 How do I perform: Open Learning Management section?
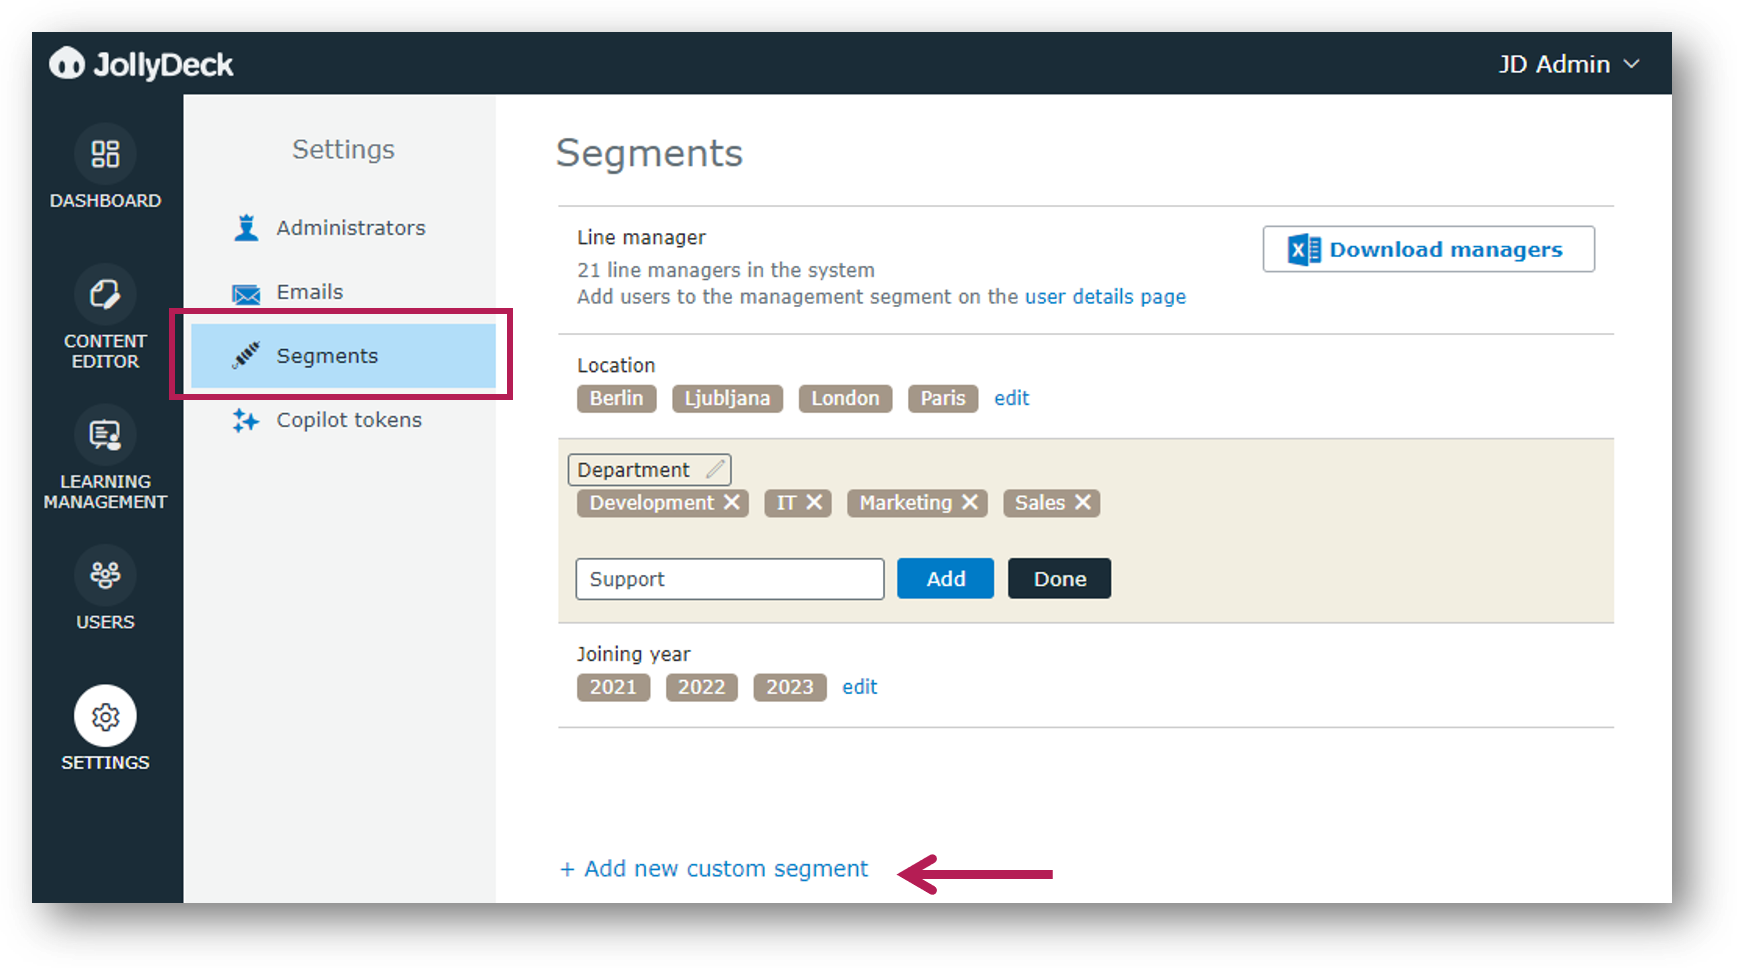[x=105, y=433]
